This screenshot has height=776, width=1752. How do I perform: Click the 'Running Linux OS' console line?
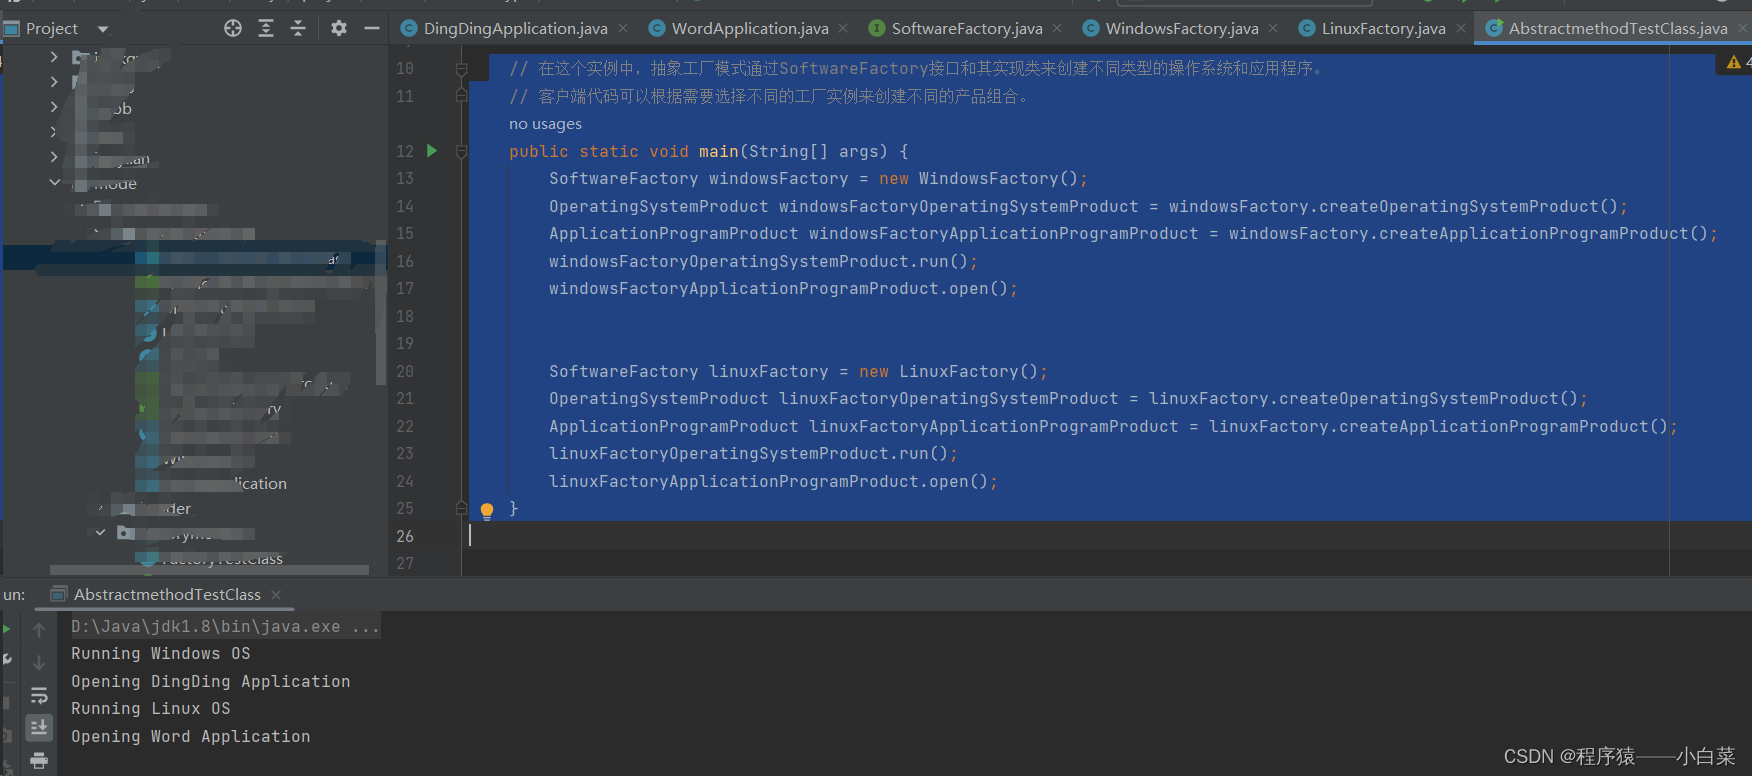151,708
